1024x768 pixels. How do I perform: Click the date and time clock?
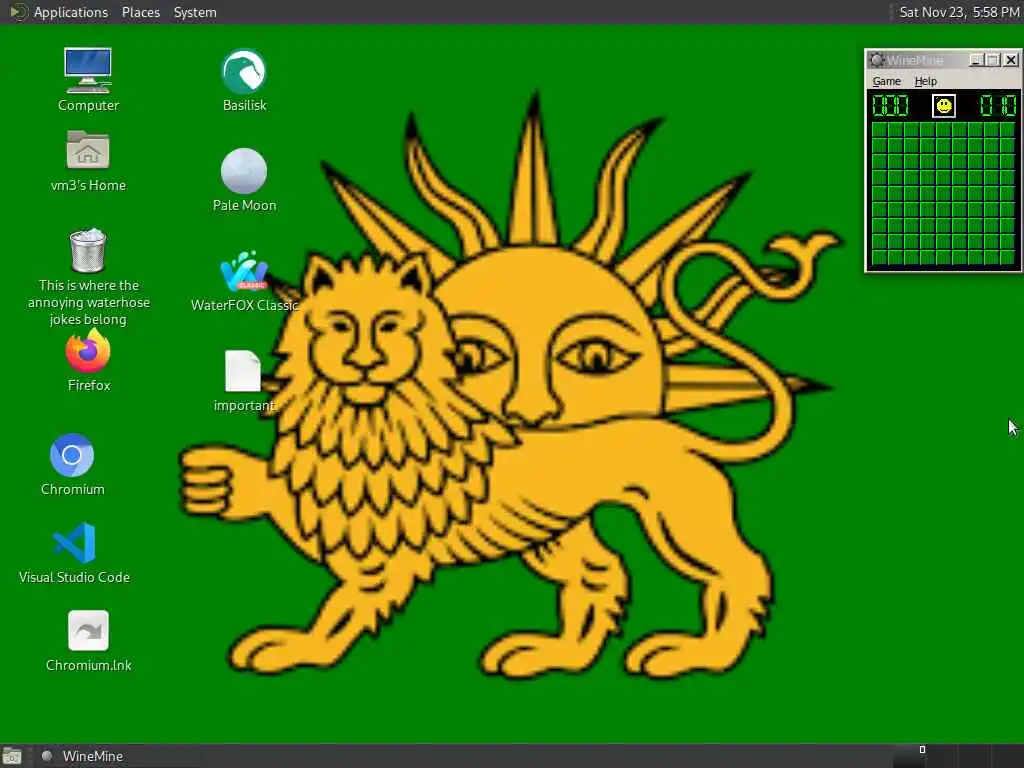click(x=959, y=12)
